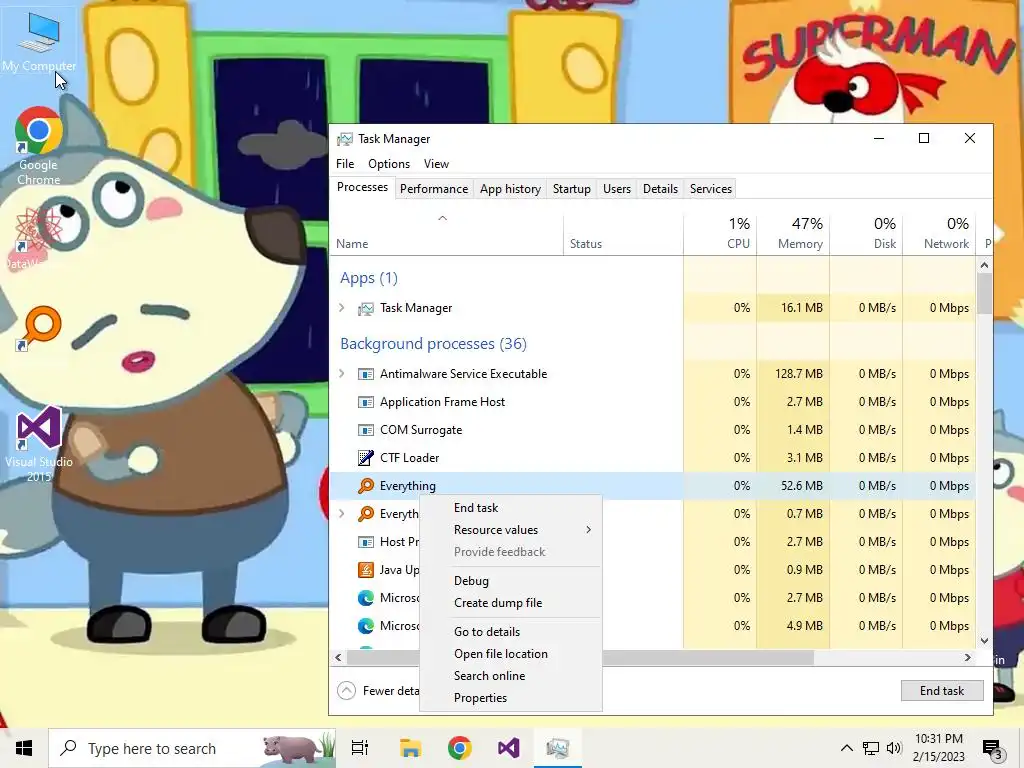Switch to the App history tab
Viewport: 1024px width, 768px height.
point(510,189)
